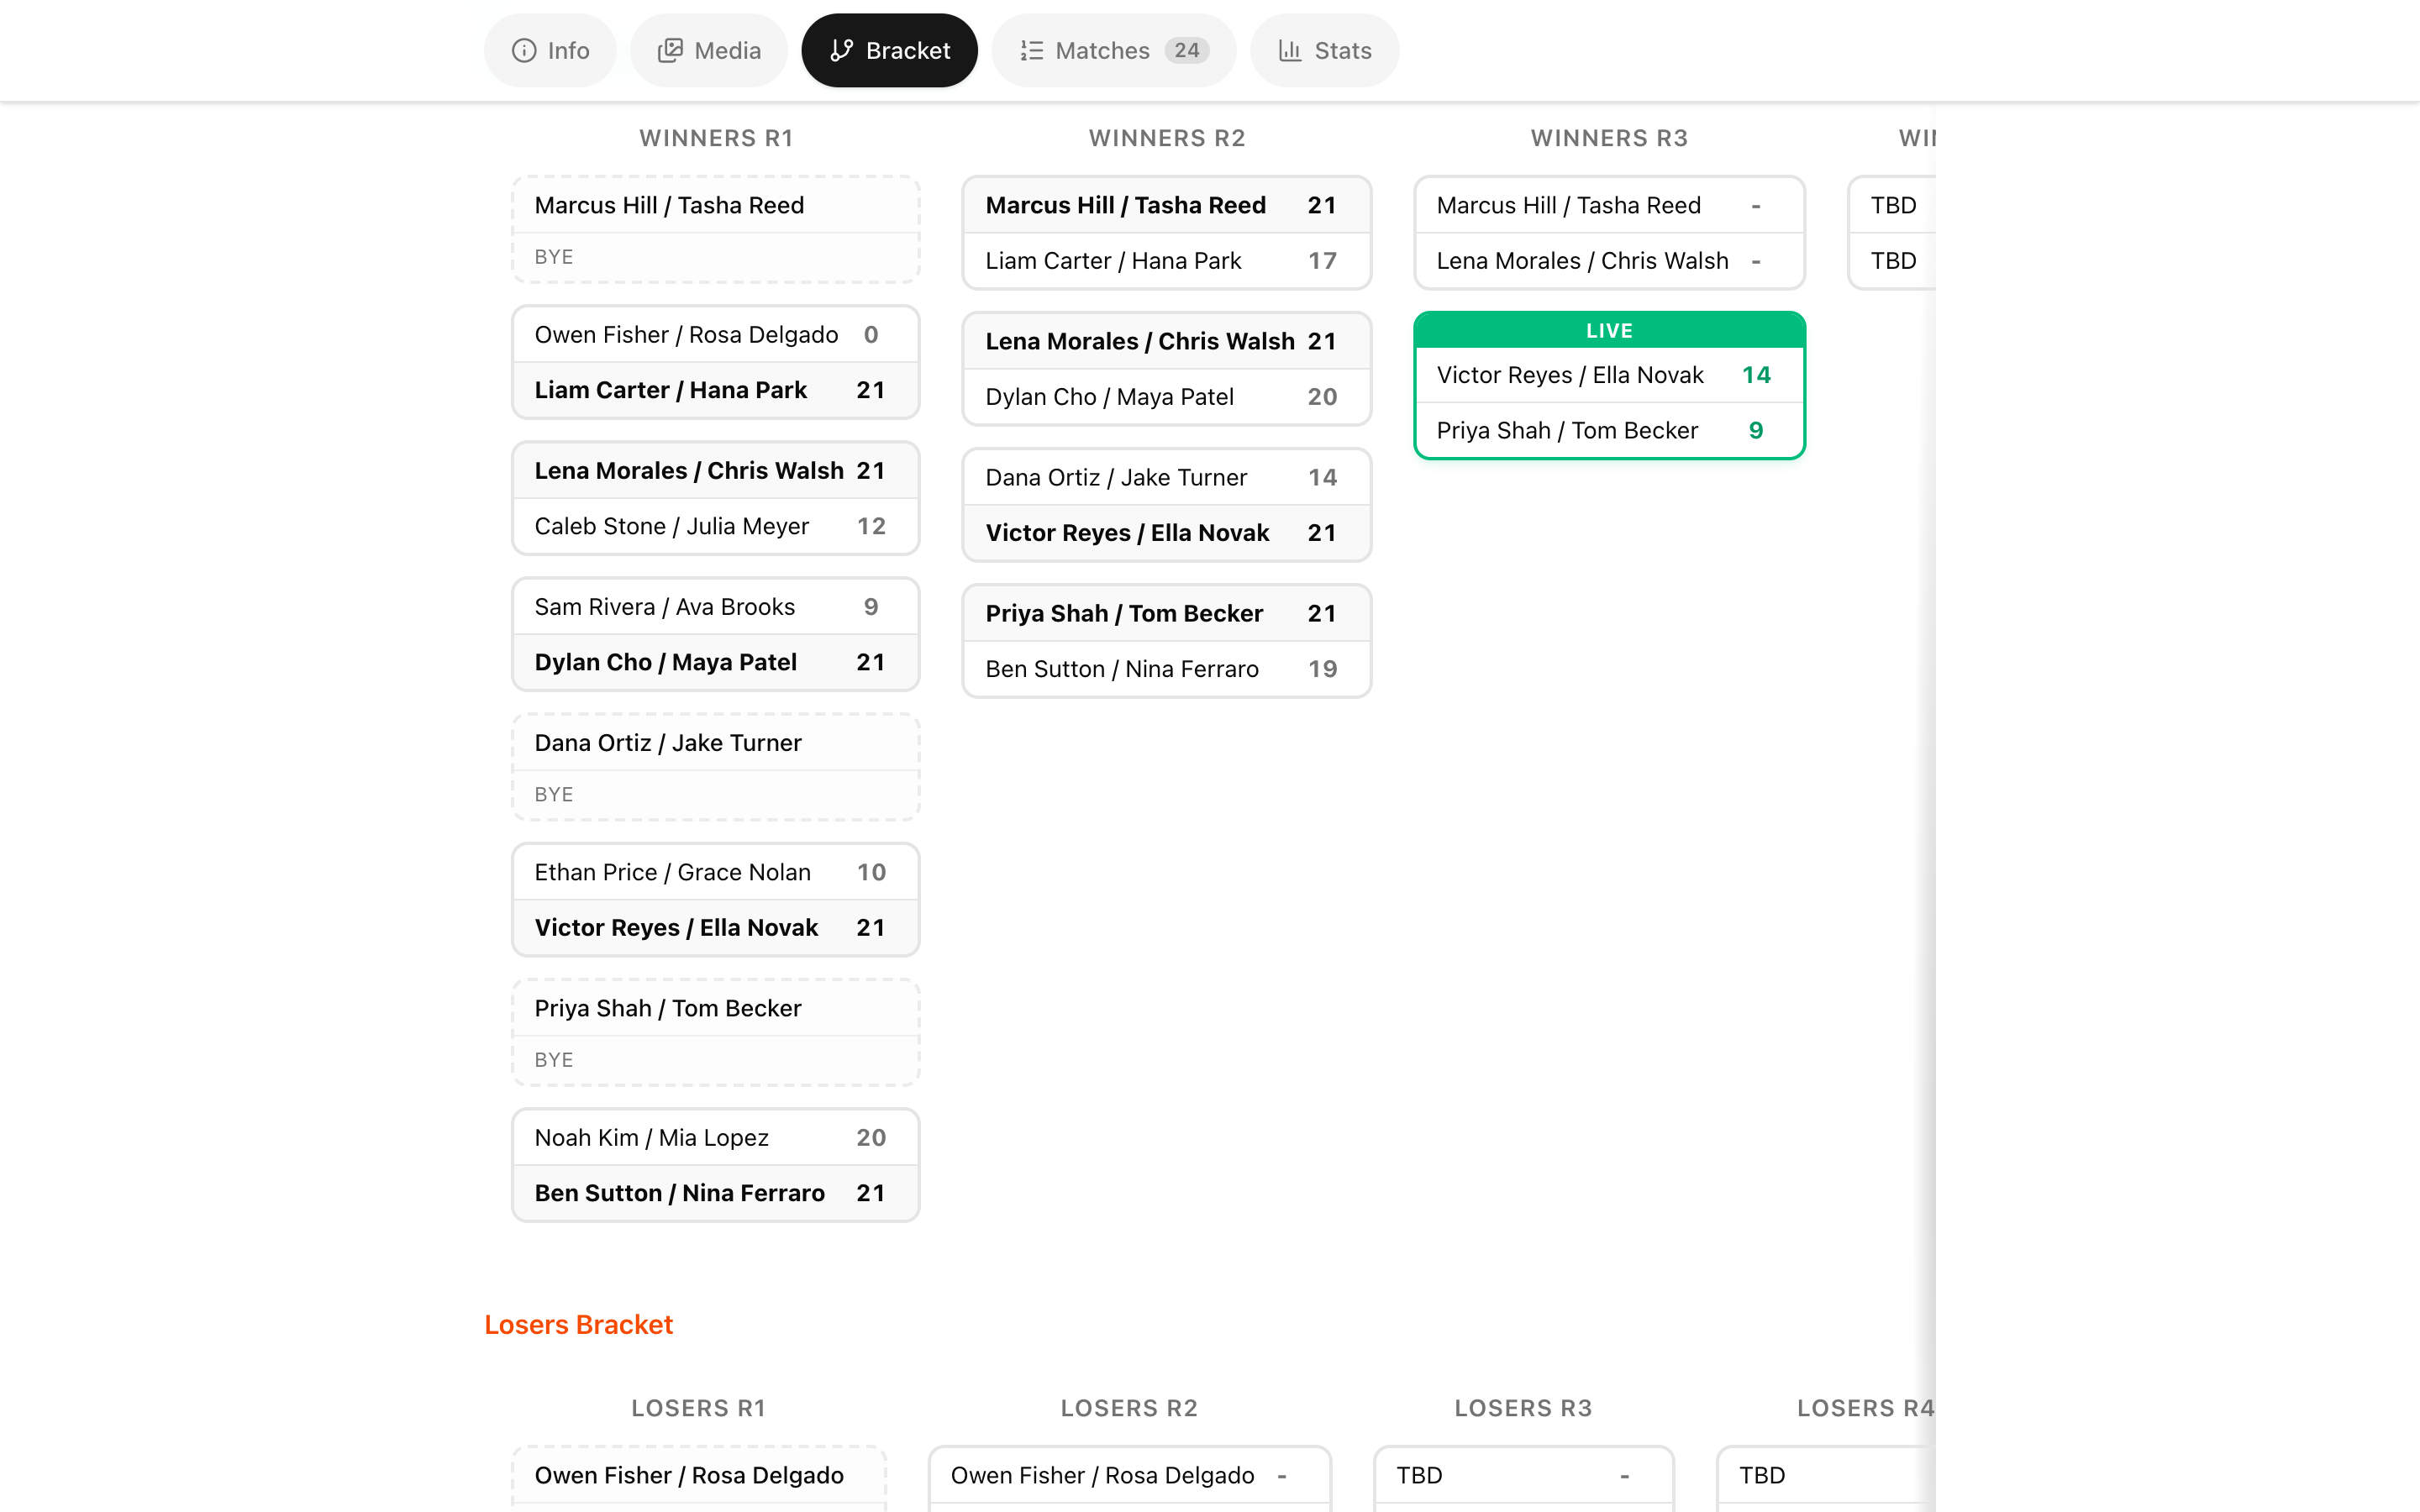Click the 24 matches count badge
This screenshot has width=2420, height=1512.
pyautogui.click(x=1186, y=50)
